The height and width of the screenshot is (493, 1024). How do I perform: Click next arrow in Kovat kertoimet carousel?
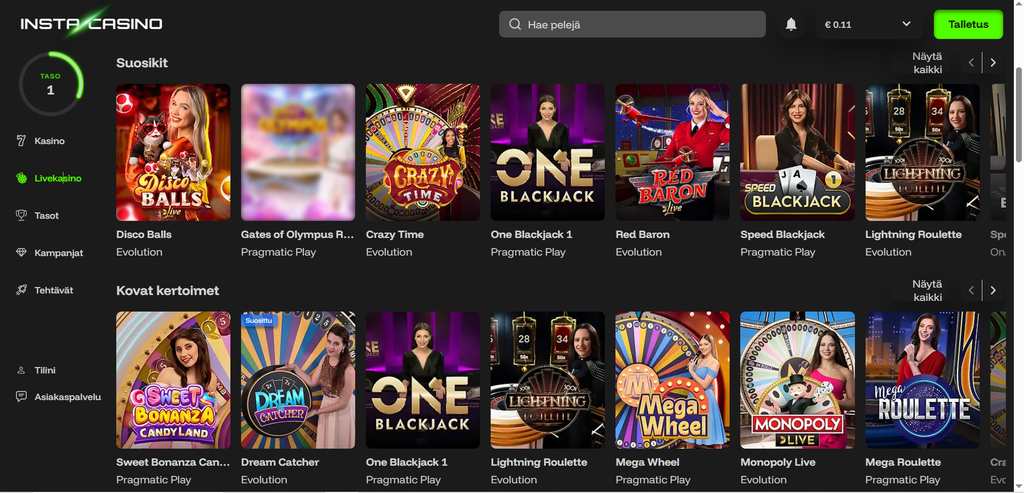[x=993, y=291]
